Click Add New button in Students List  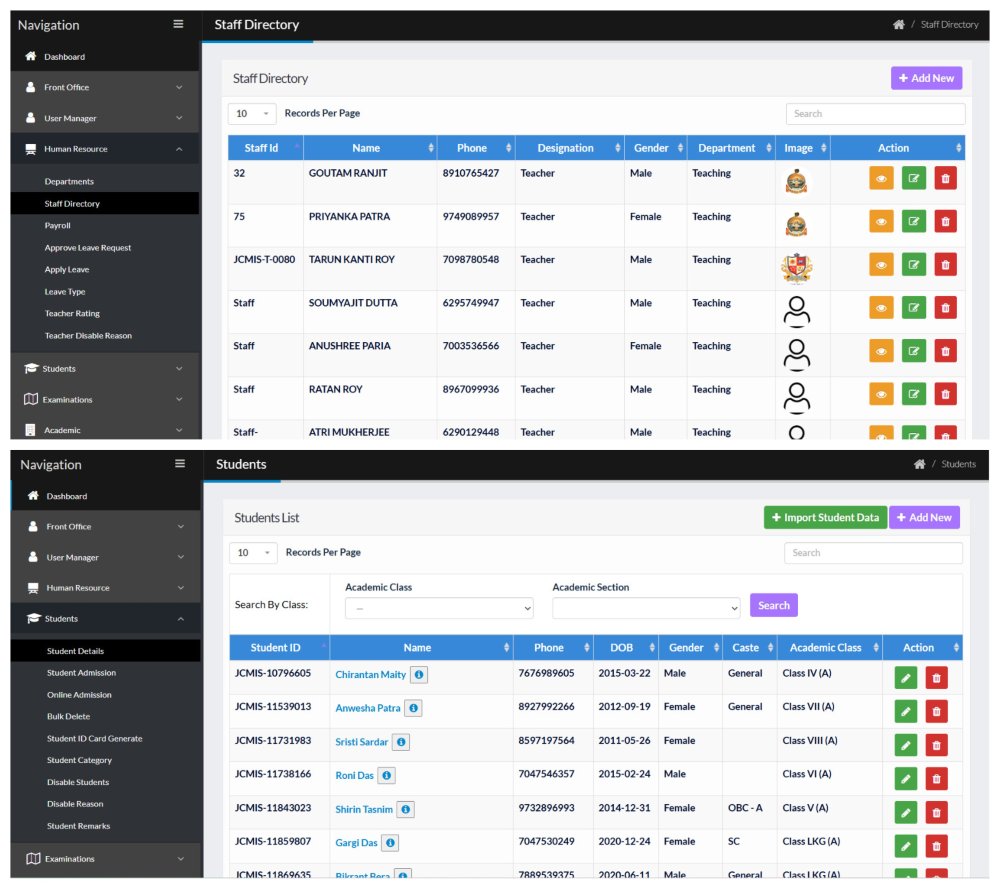(x=924, y=518)
